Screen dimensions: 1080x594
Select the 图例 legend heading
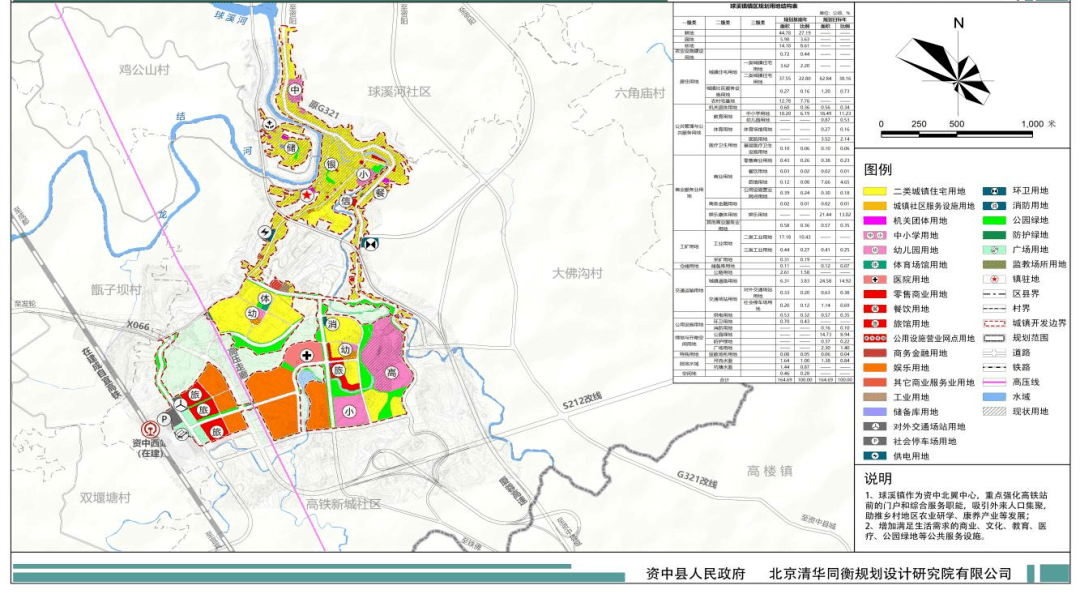pyautogui.click(x=878, y=170)
